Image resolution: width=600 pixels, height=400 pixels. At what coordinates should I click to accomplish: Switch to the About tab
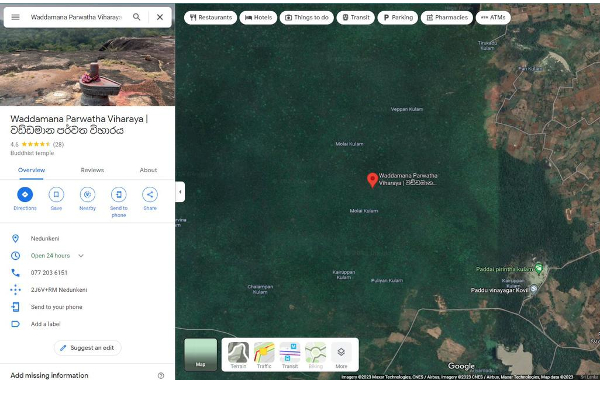148,170
